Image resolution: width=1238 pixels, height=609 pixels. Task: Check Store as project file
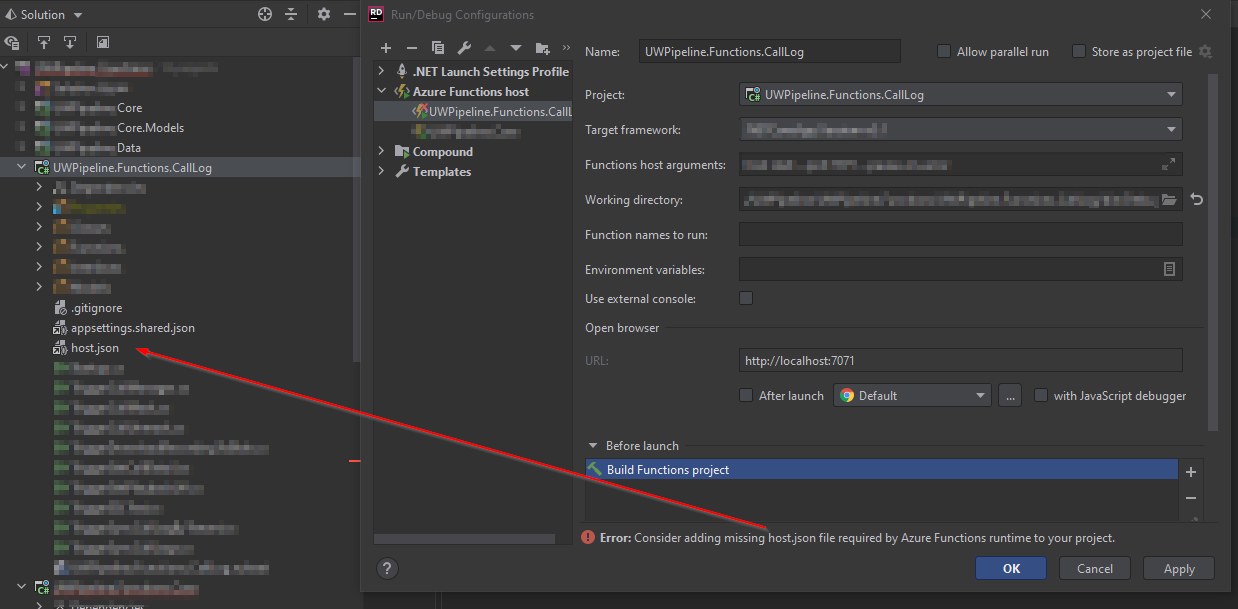click(x=1078, y=51)
